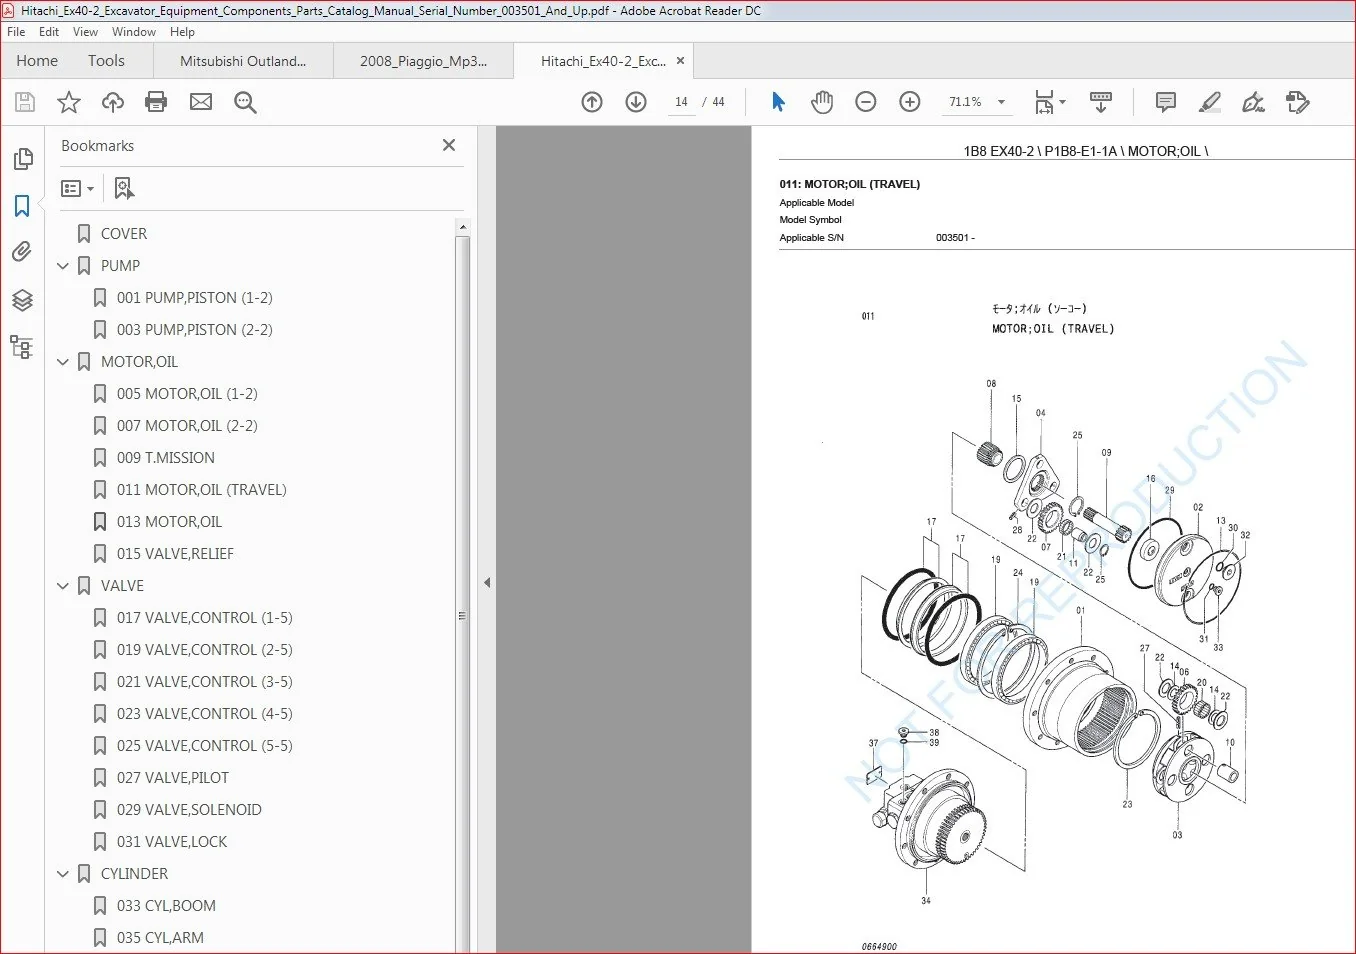Click the Share file icon

(1298, 102)
